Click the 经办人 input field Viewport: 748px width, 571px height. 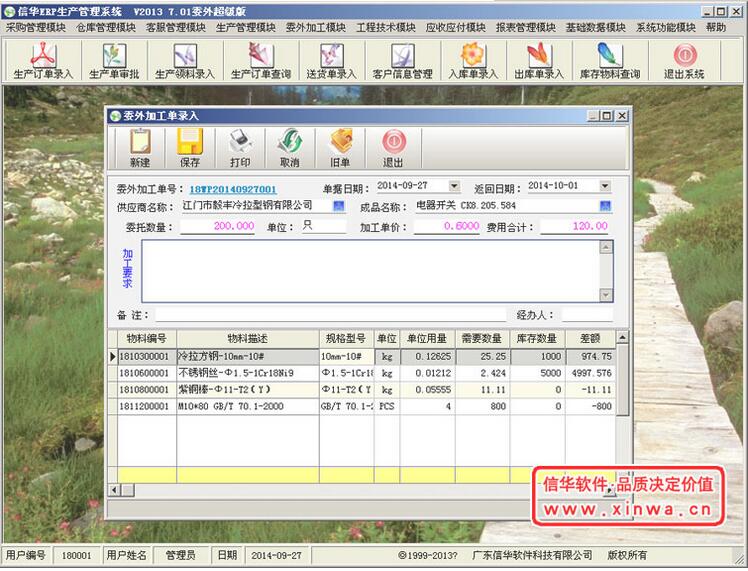pos(587,315)
